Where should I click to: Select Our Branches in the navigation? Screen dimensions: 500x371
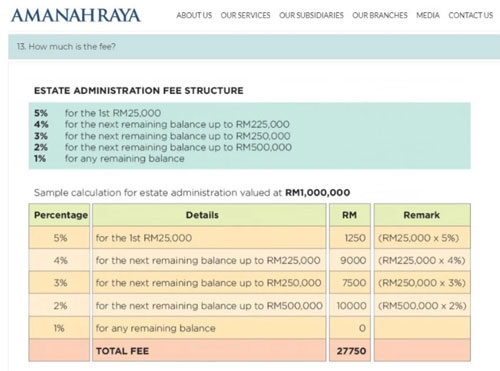coord(380,15)
